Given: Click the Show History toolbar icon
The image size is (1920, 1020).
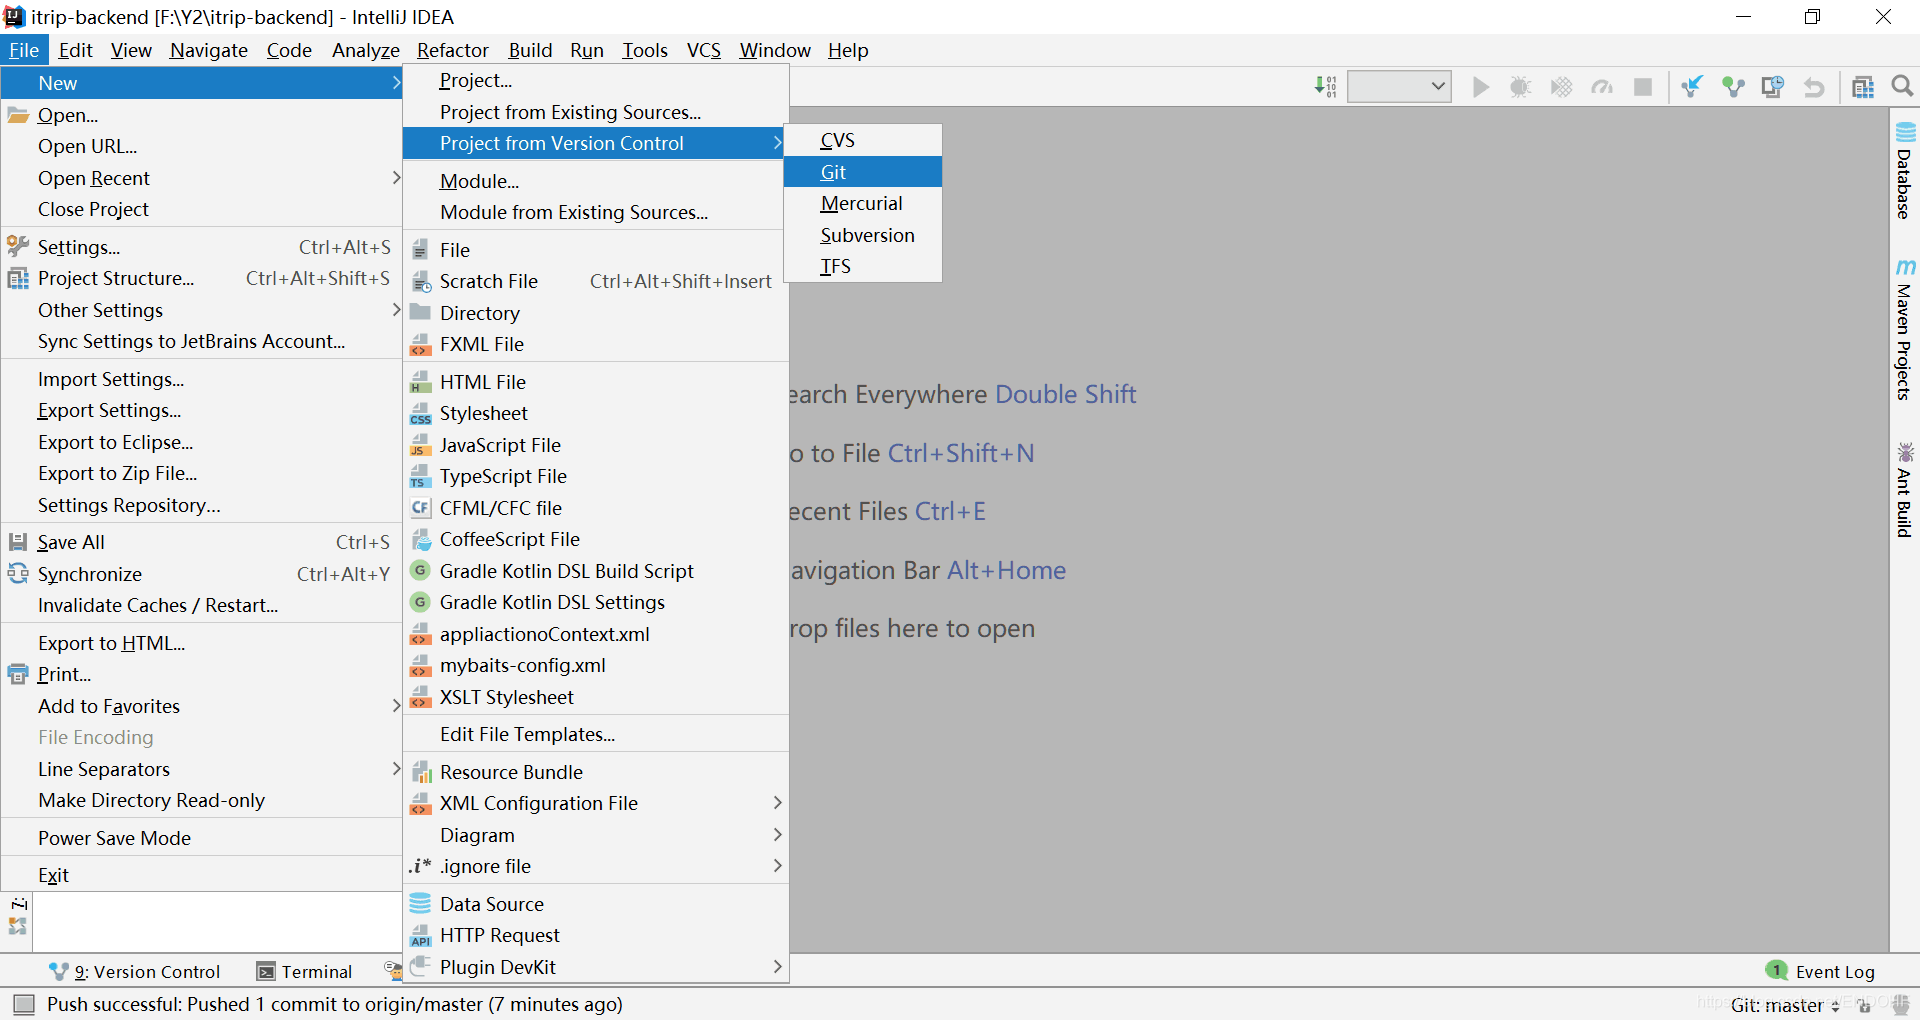Looking at the screenshot, I should click(1772, 87).
